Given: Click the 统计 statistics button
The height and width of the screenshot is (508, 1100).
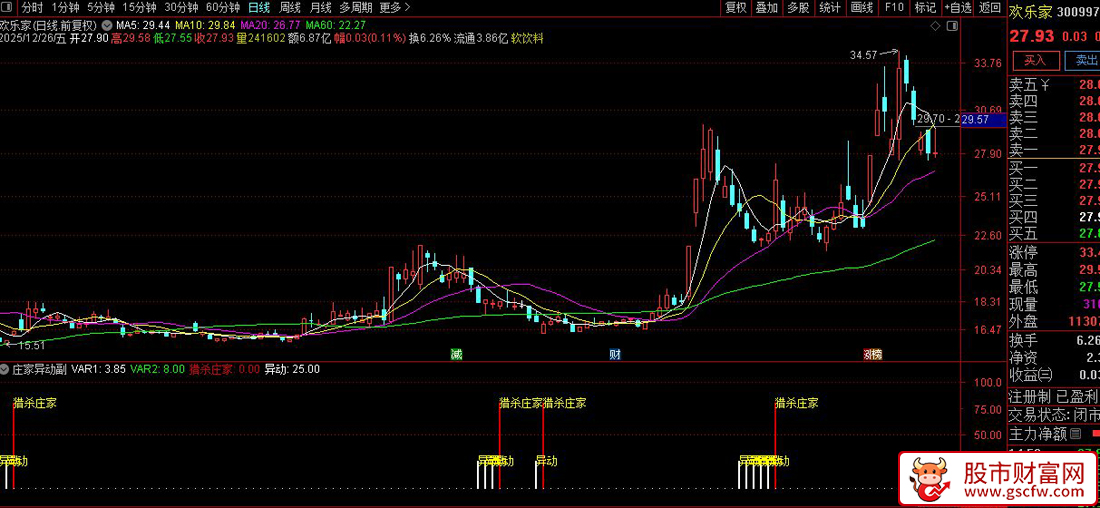Looking at the screenshot, I should coord(830,8).
